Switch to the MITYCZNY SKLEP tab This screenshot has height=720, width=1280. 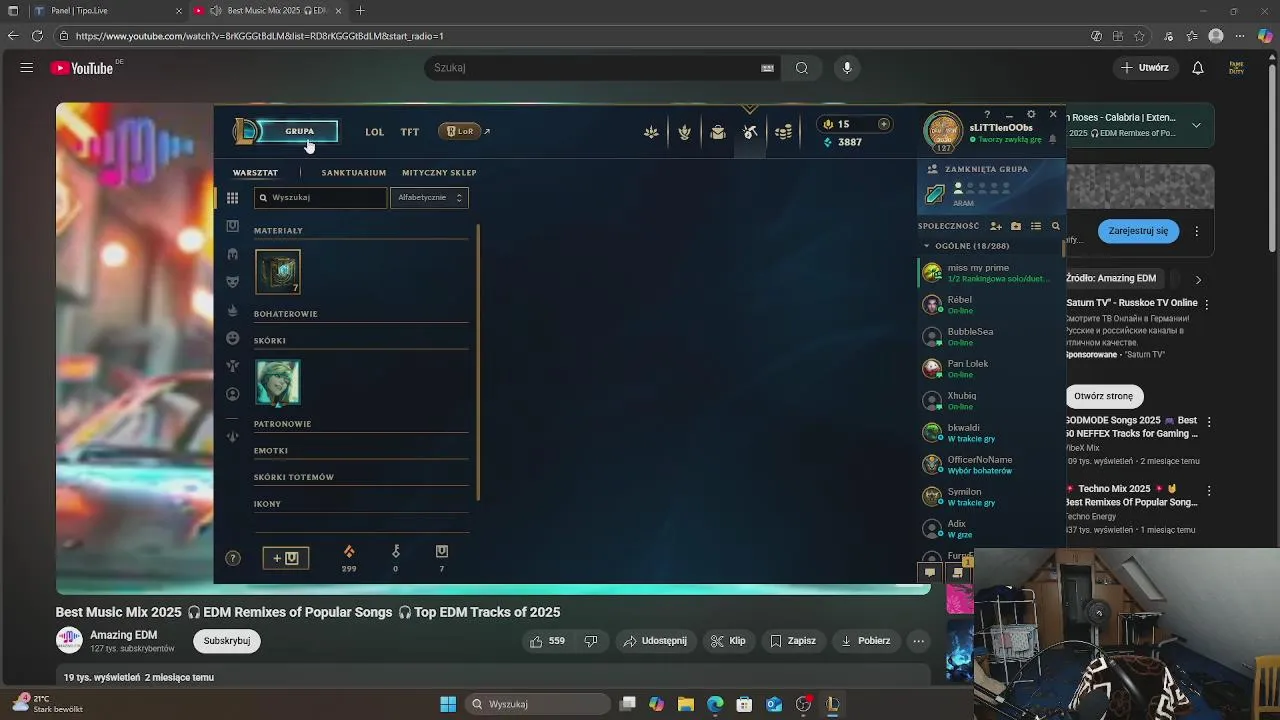pos(439,173)
